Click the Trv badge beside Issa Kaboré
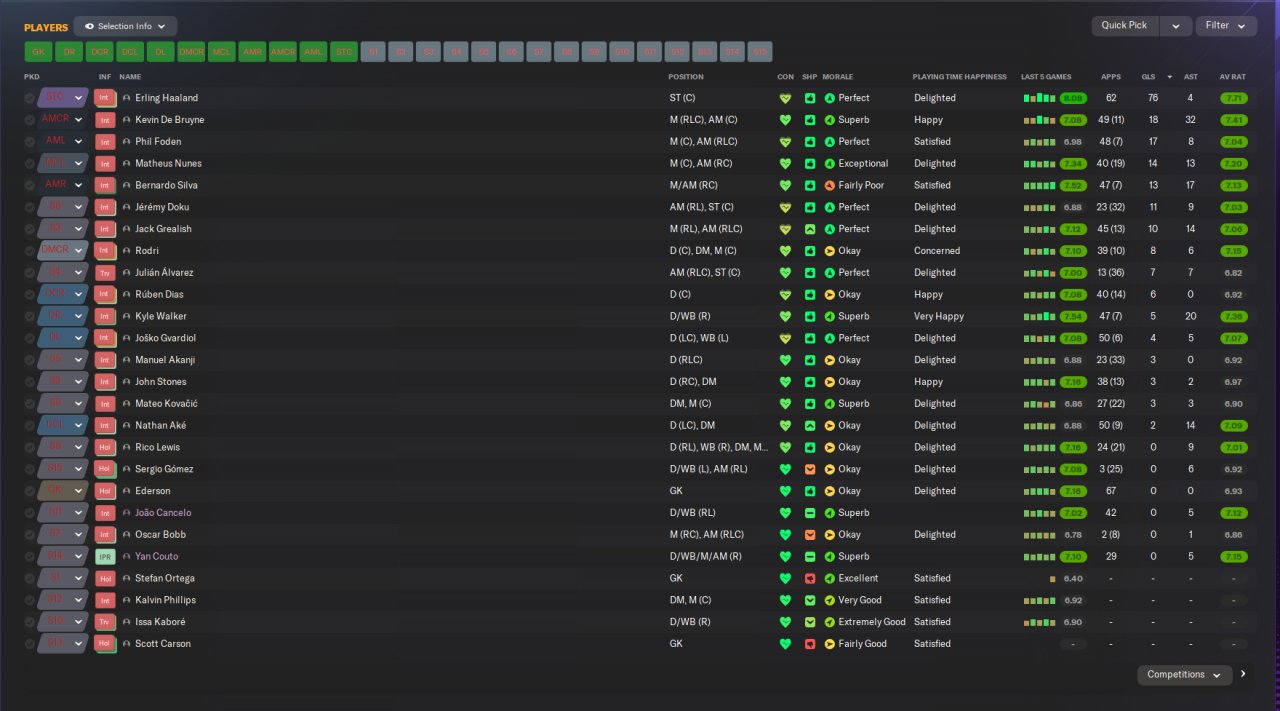Image resolution: width=1280 pixels, height=711 pixels. tap(105, 622)
